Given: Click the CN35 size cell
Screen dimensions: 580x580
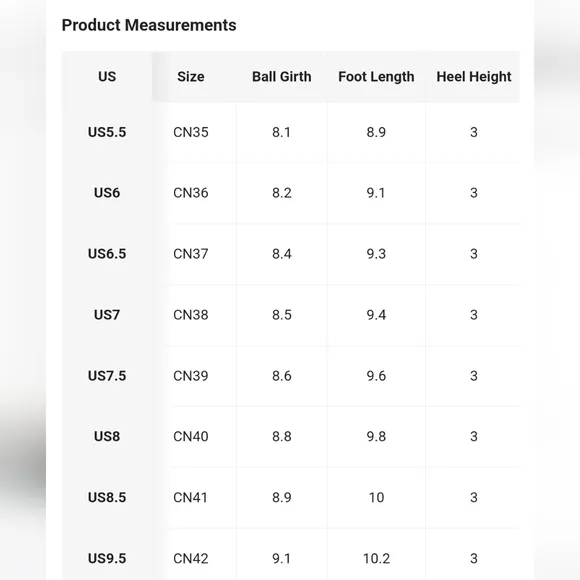Looking at the screenshot, I should [x=190, y=132].
